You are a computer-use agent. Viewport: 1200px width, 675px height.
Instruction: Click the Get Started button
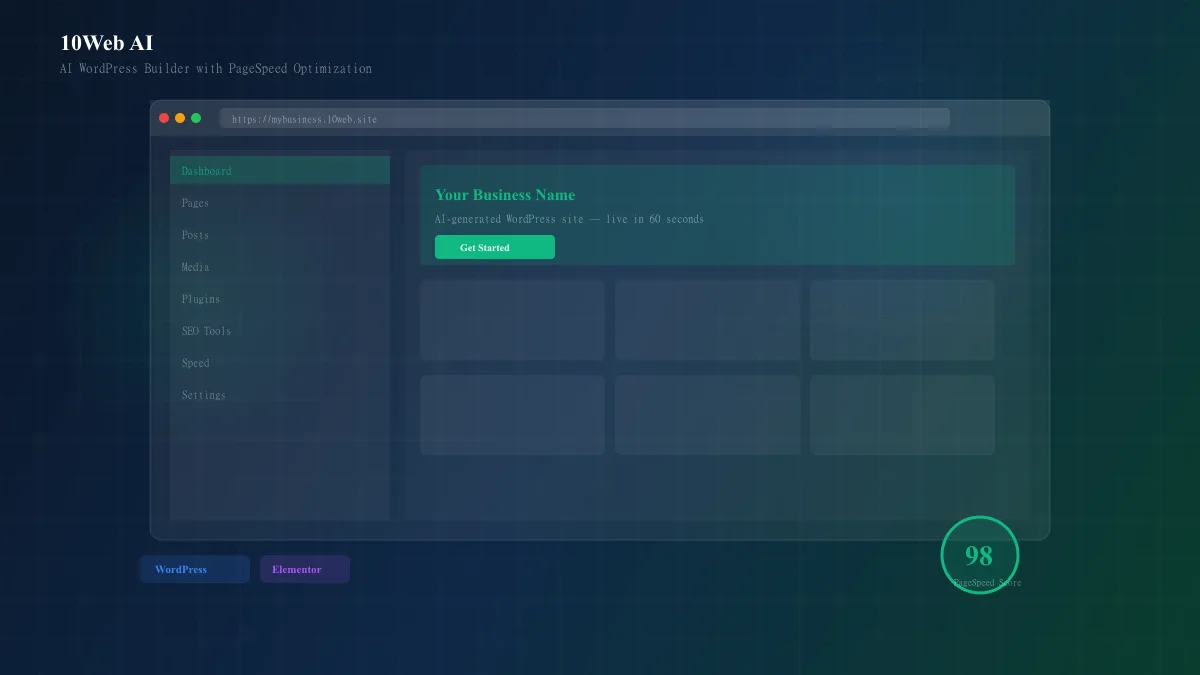(494, 247)
